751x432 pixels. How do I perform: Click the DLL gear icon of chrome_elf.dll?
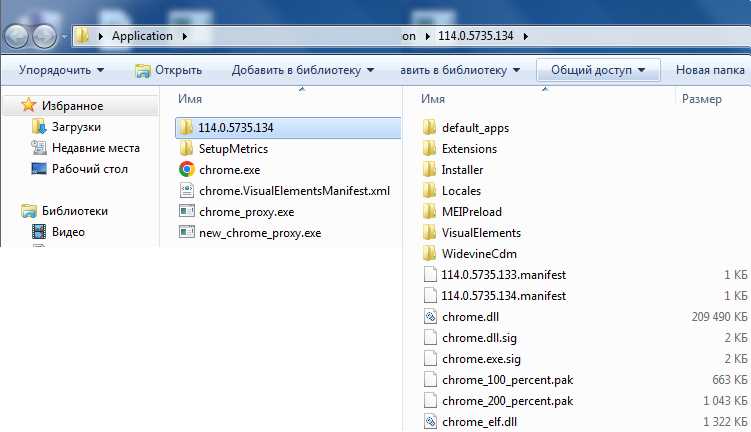tap(430, 422)
